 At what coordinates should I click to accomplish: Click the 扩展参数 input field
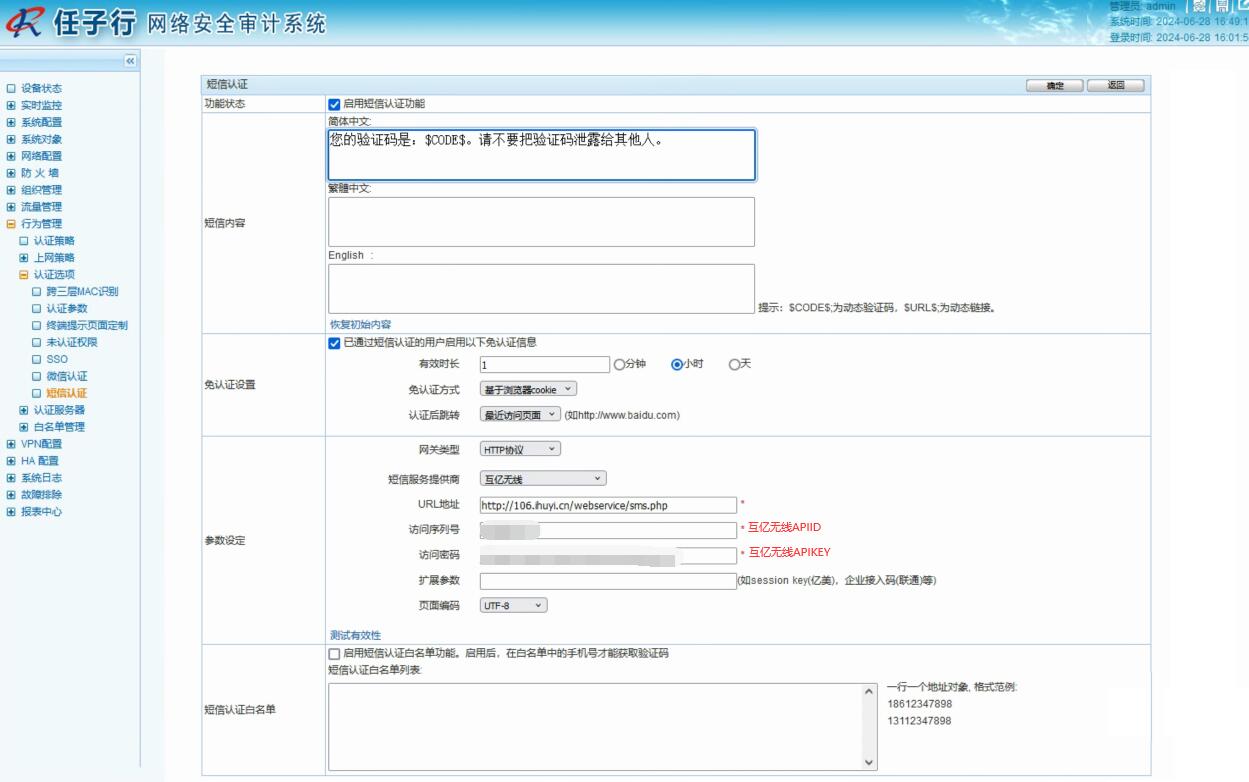pyautogui.click(x=608, y=581)
